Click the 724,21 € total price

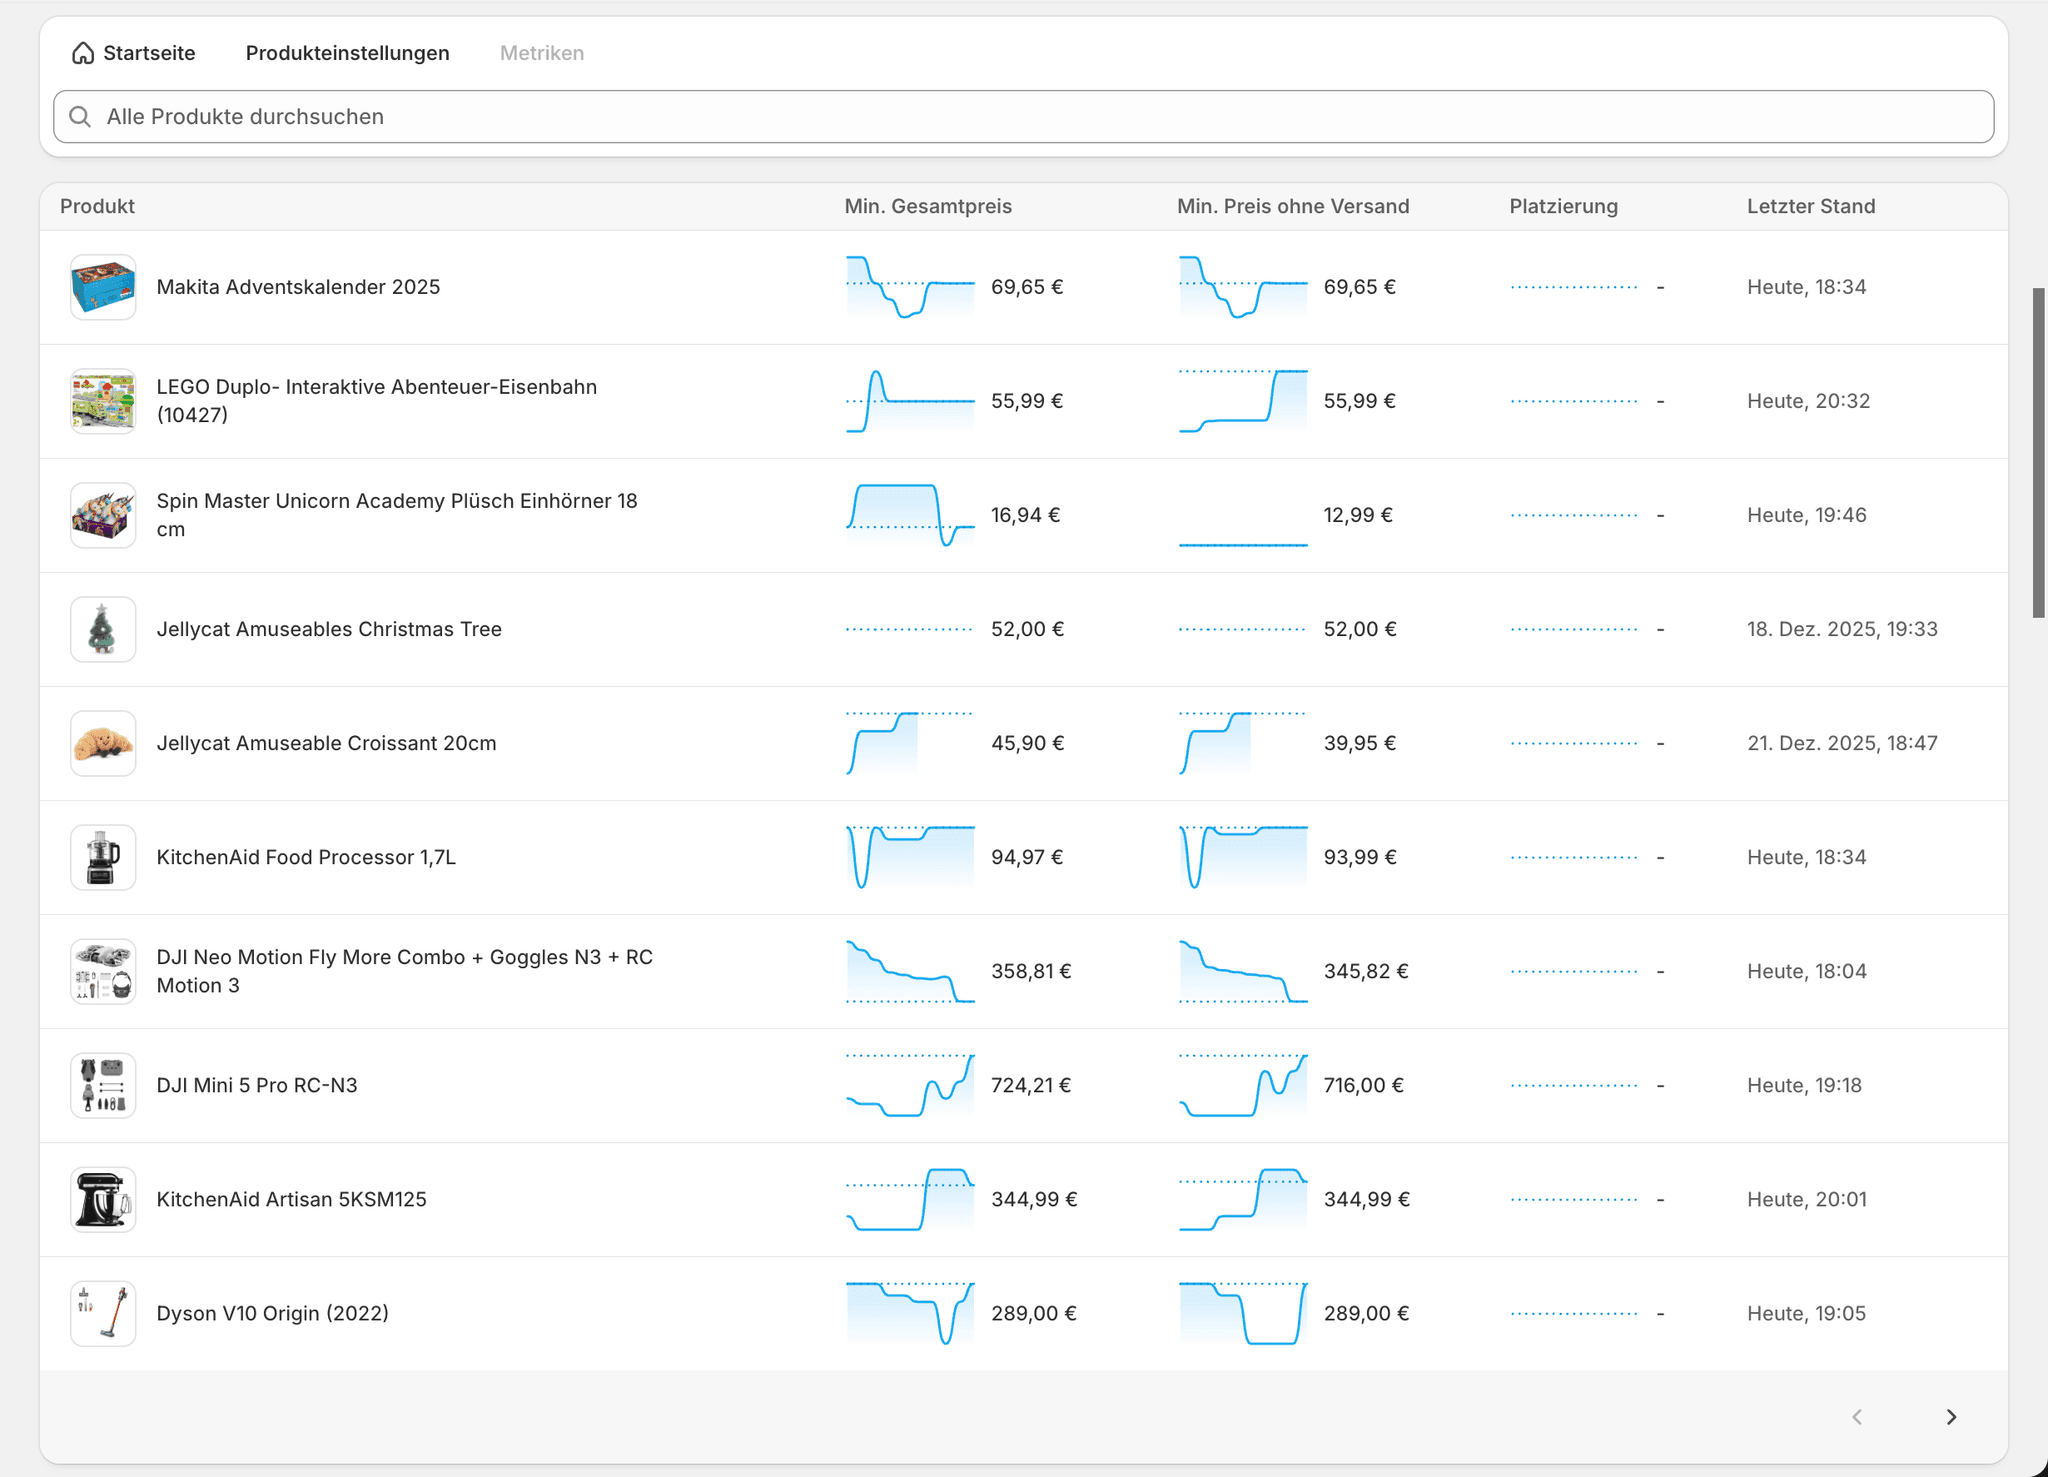(1031, 1085)
